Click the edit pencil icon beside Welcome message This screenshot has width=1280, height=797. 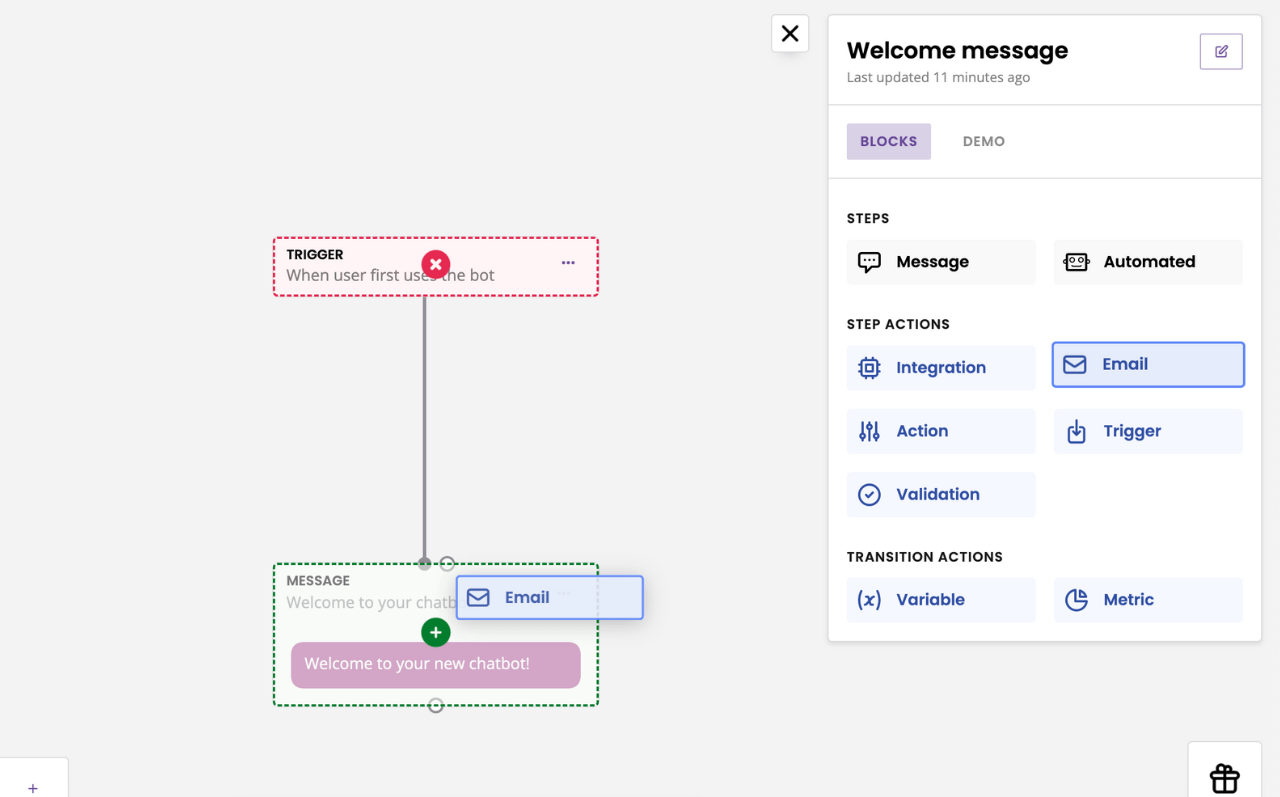[1220, 51]
